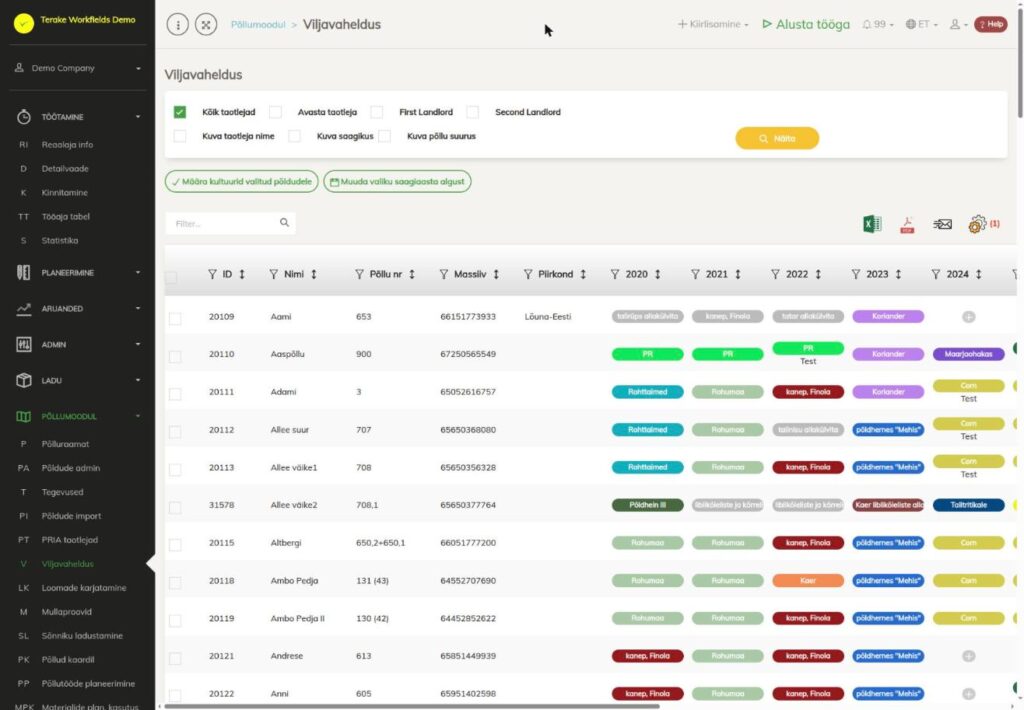Open the user account icon menu

pos(957,24)
